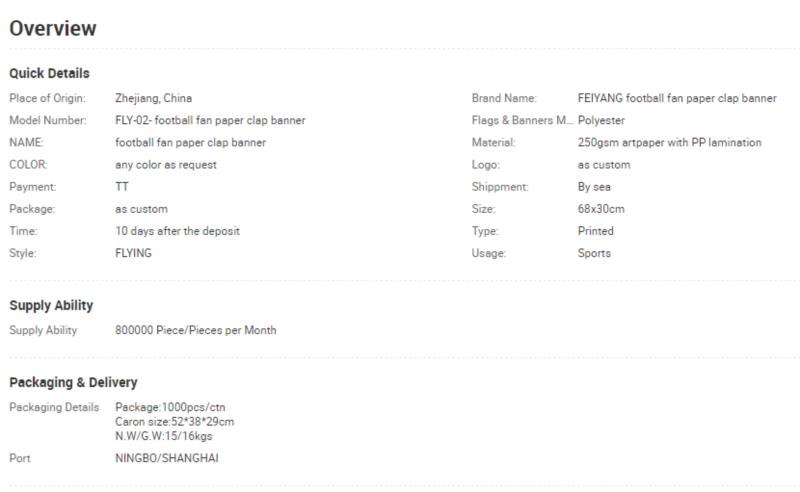The image size is (800, 492).
Task: Click the 10 days after the deposit text
Action: tap(178, 231)
